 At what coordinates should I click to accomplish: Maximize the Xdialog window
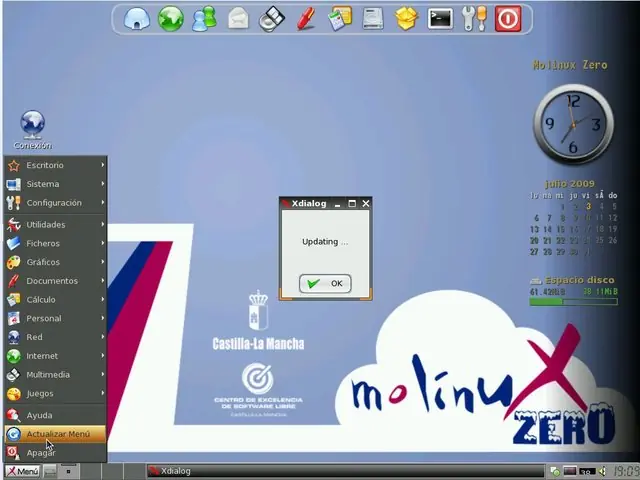click(x=352, y=204)
